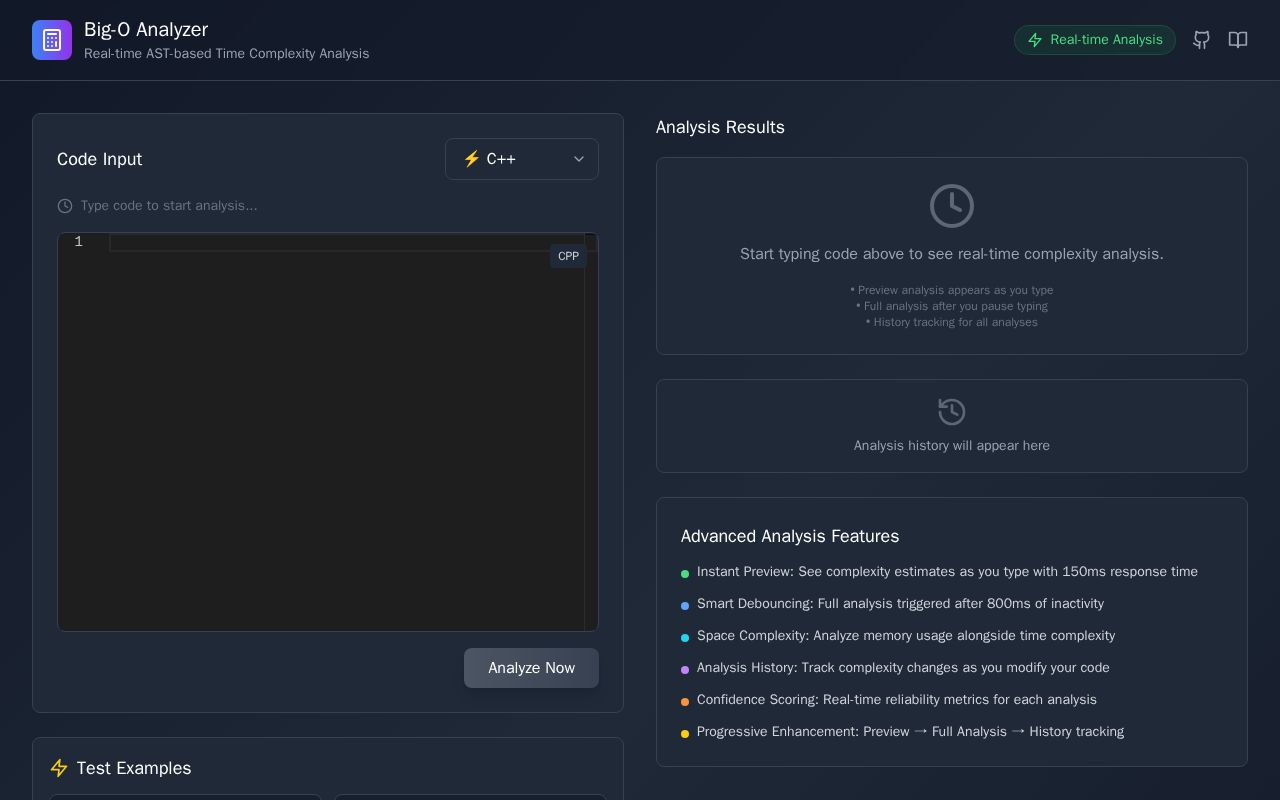The image size is (1280, 800).
Task: Click 'History tracking for all analyses' hint
Action: tap(952, 322)
